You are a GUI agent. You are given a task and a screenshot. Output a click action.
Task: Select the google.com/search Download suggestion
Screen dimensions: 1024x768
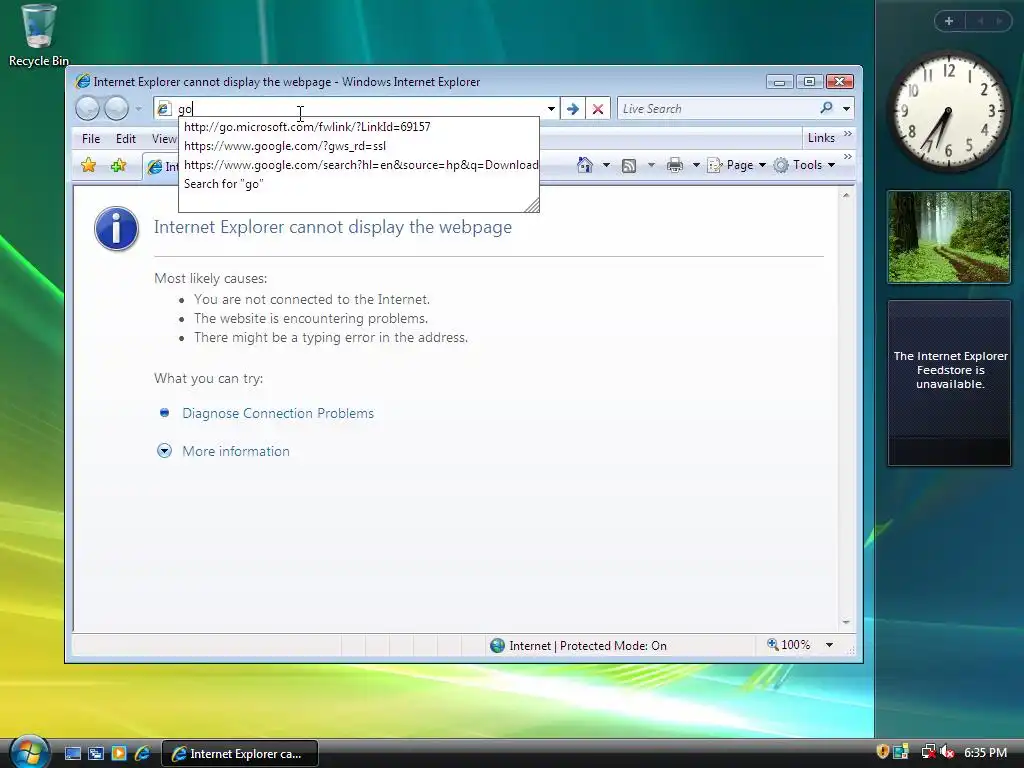tap(359, 165)
